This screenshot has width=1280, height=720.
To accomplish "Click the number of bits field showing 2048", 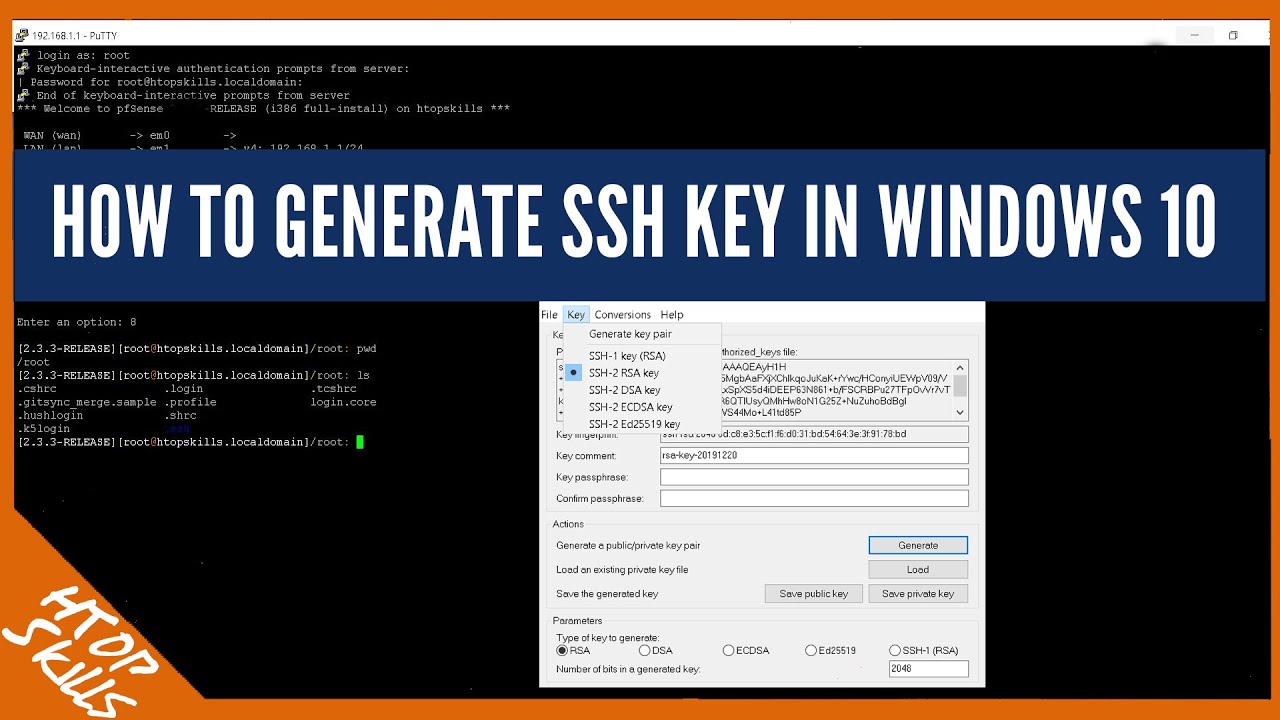I will point(928,669).
